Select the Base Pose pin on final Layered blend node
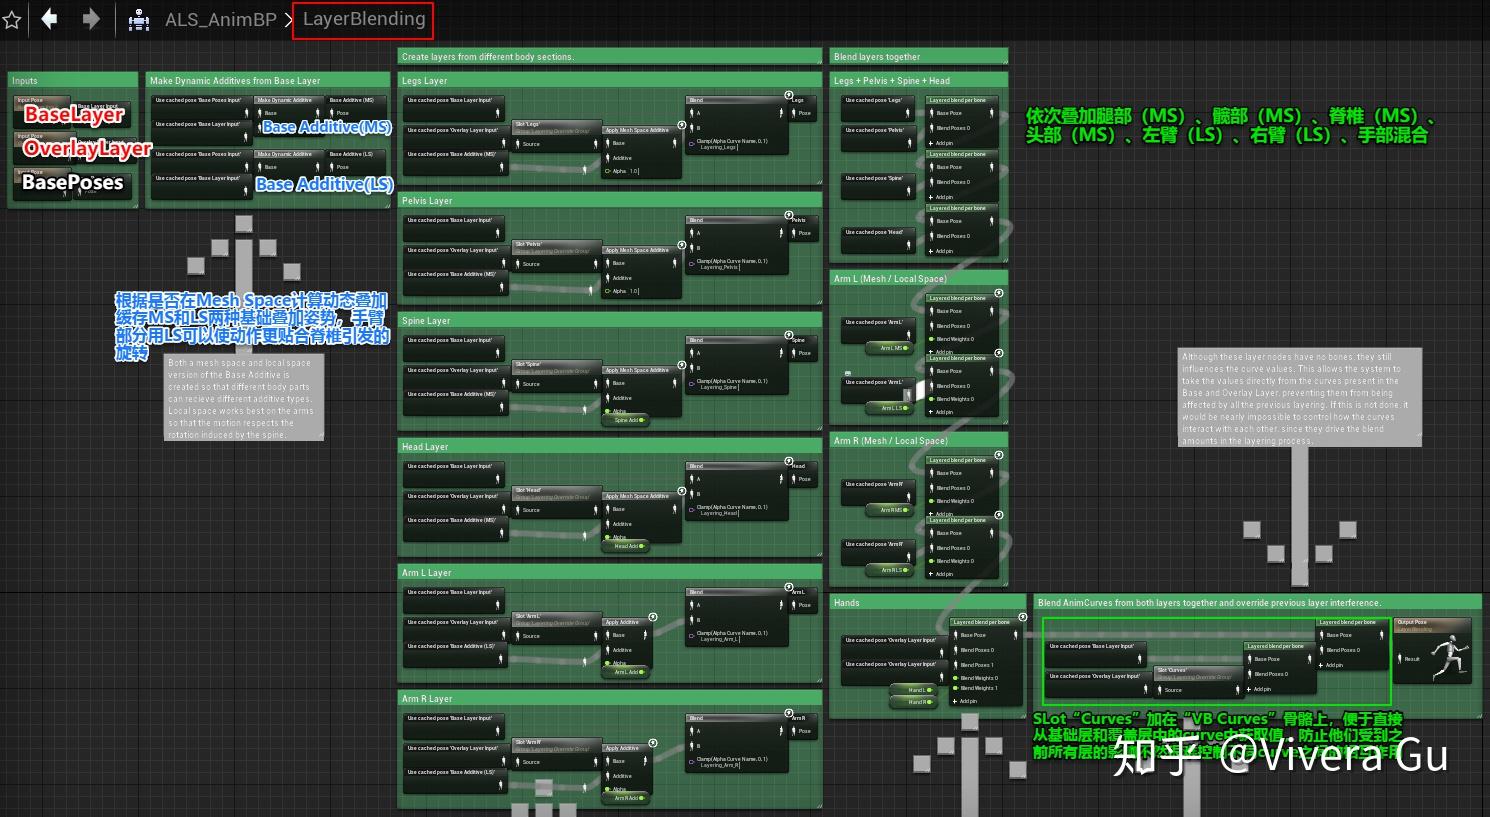 click(x=1323, y=635)
